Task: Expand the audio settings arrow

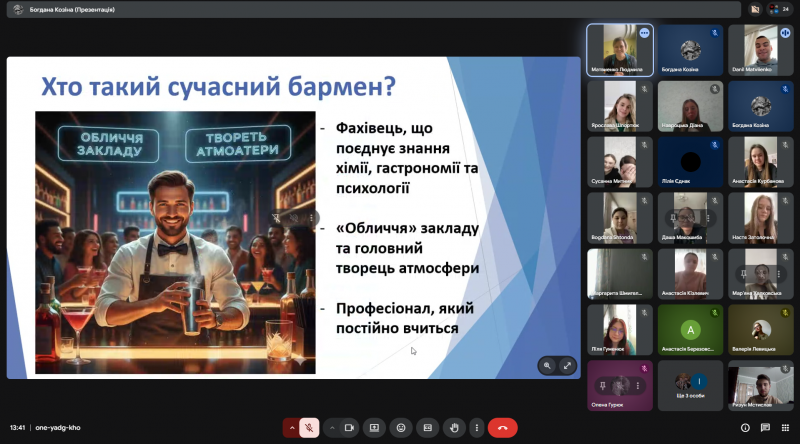Action: click(292, 427)
